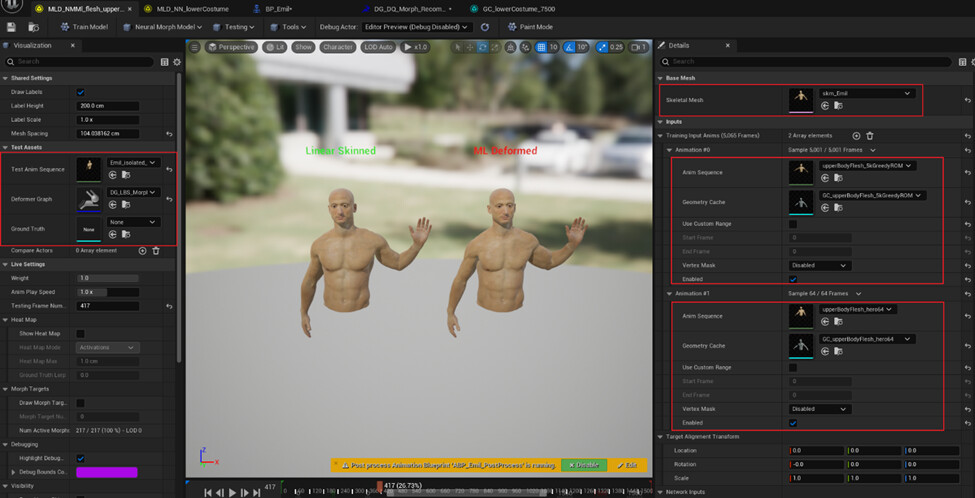The width and height of the screenshot is (975, 498).
Task: Open the Debug Actor Editor Preview dropdown
Action: [417, 27]
